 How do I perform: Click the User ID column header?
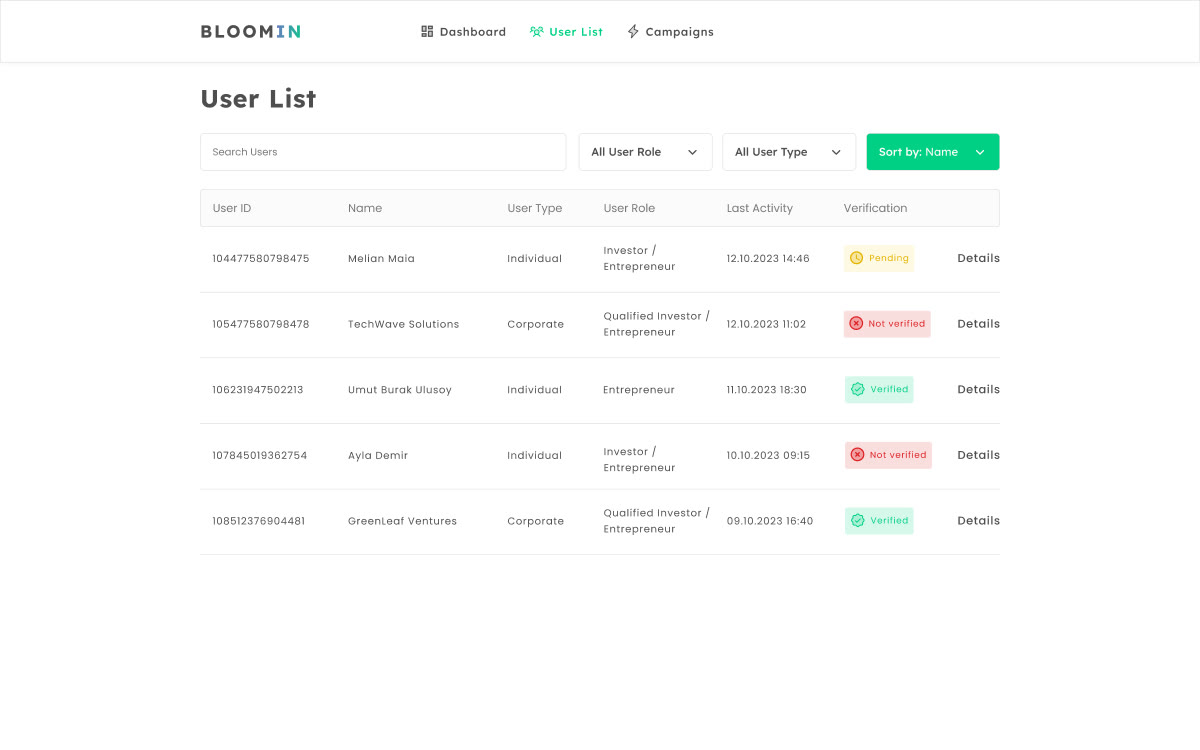232,208
